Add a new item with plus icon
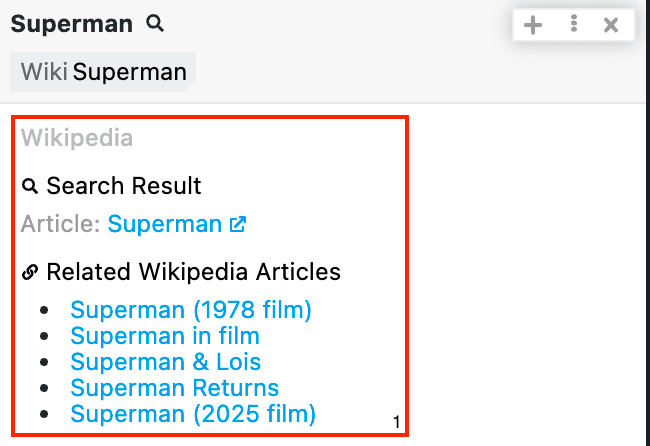The width and height of the screenshot is (650, 446). tap(533, 25)
